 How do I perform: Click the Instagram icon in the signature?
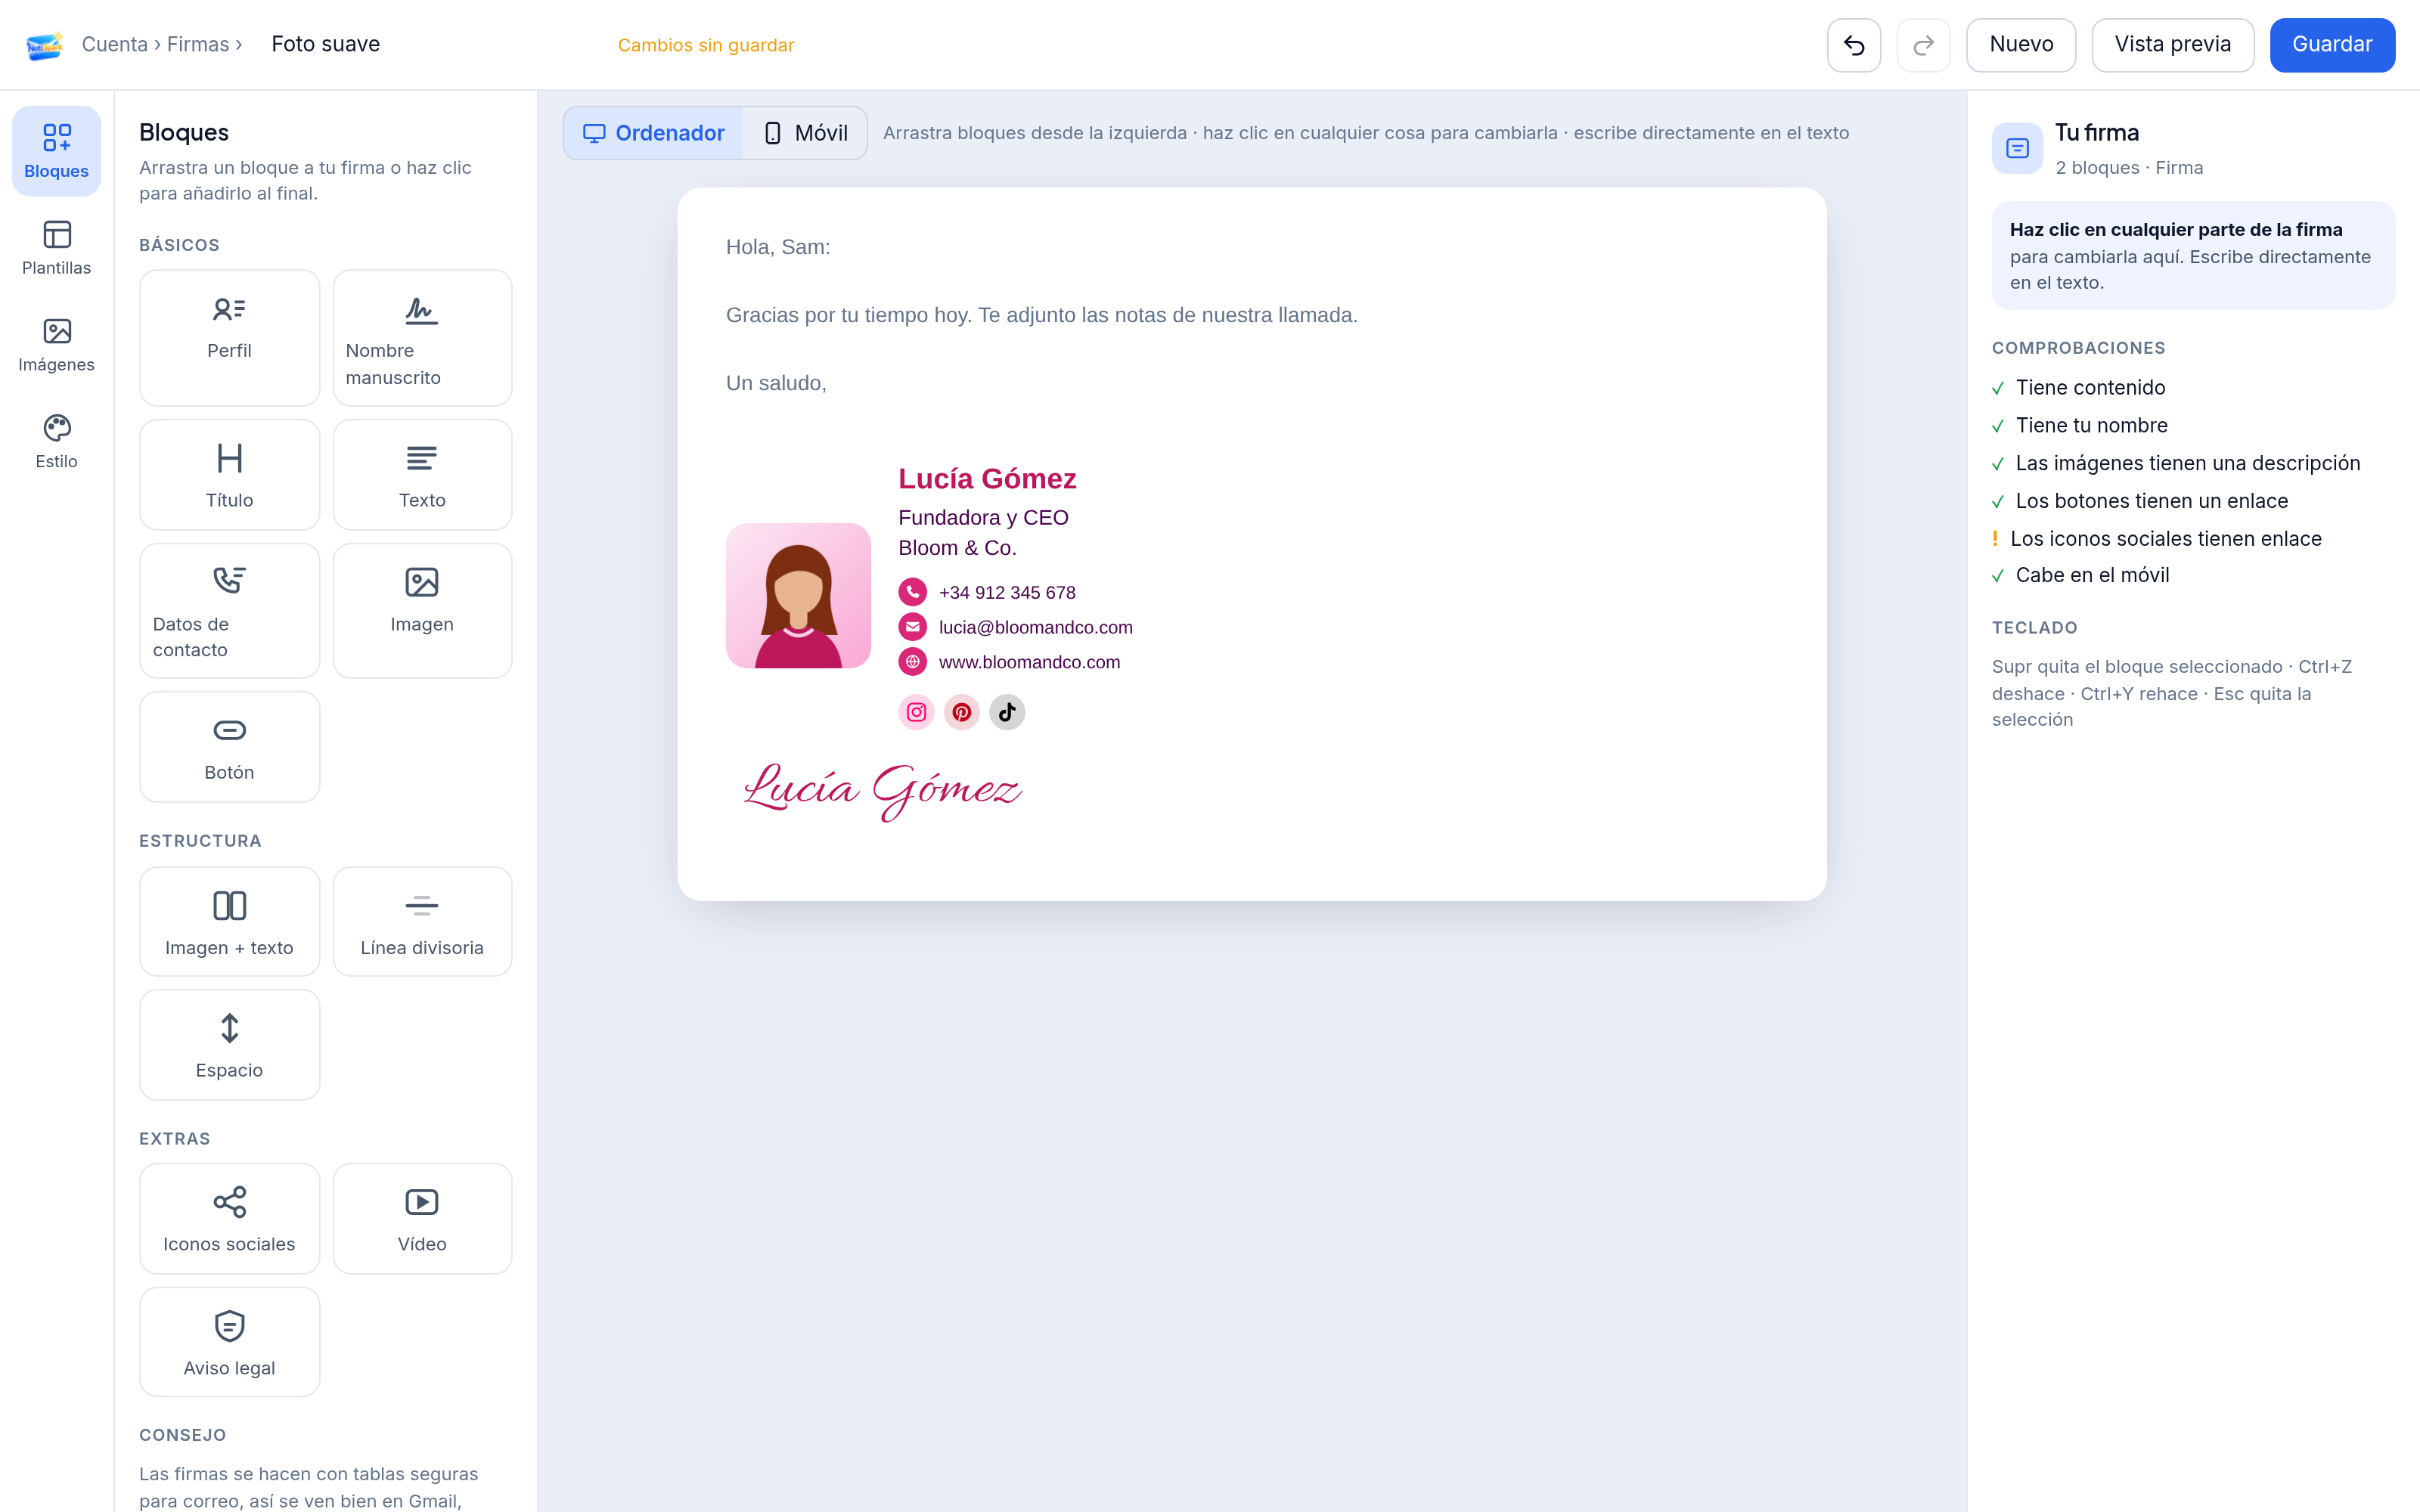coord(916,712)
